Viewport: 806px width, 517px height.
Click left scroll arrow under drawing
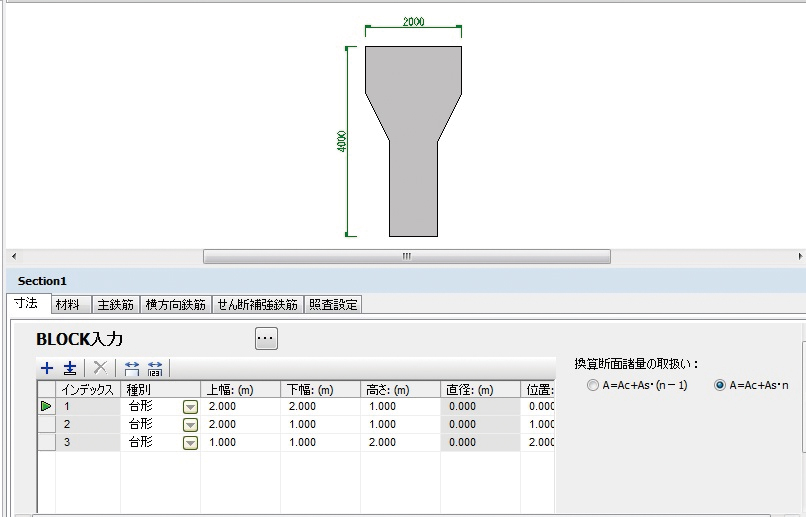click(x=14, y=256)
